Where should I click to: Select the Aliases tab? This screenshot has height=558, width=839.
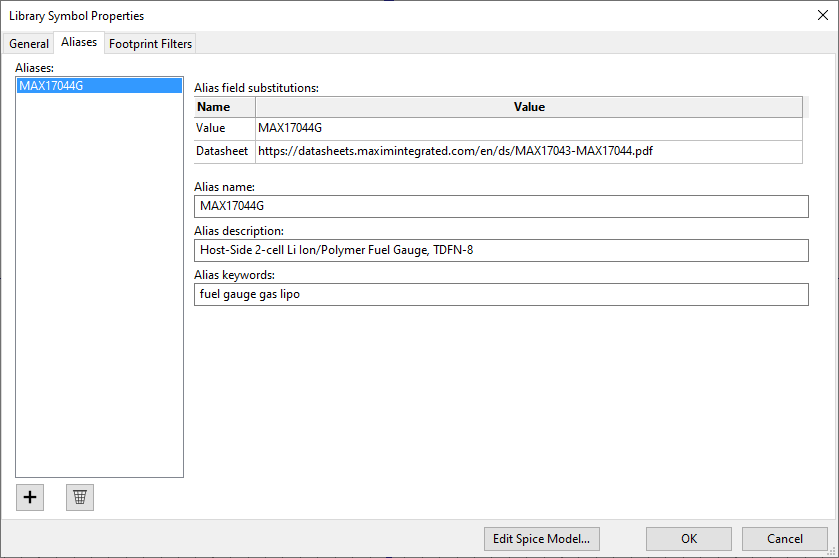[x=79, y=42]
